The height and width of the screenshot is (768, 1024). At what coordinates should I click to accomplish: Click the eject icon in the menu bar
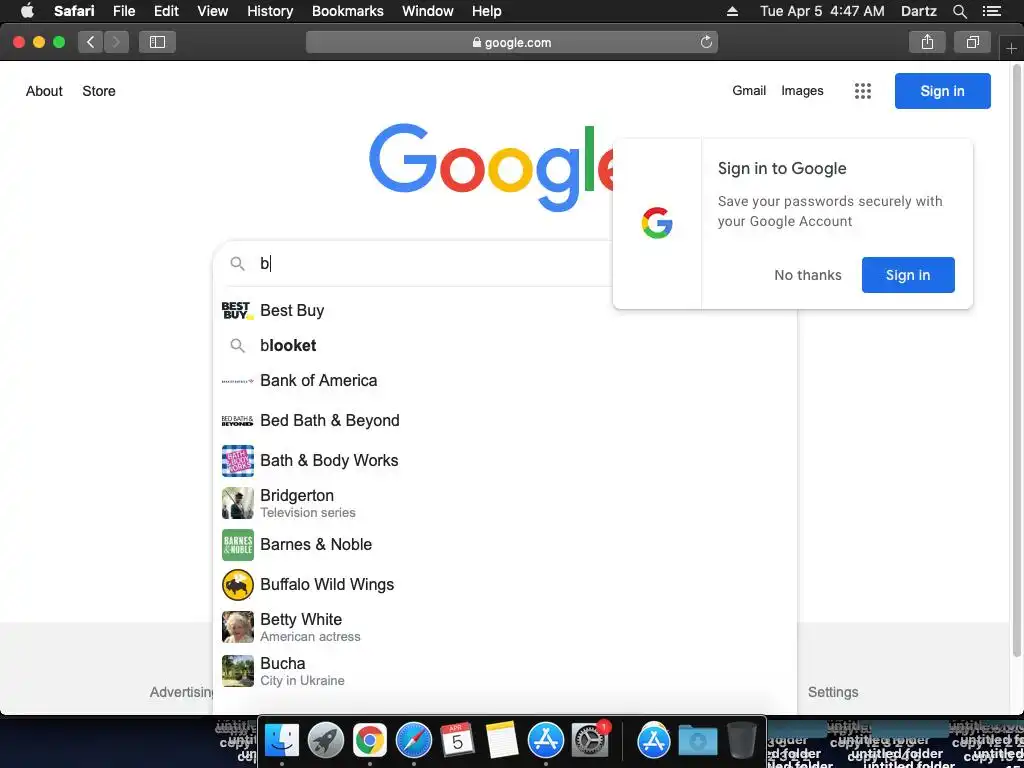tap(732, 11)
